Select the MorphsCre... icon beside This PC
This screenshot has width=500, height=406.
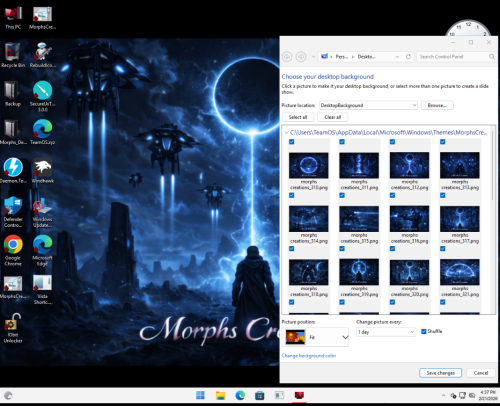42,18
